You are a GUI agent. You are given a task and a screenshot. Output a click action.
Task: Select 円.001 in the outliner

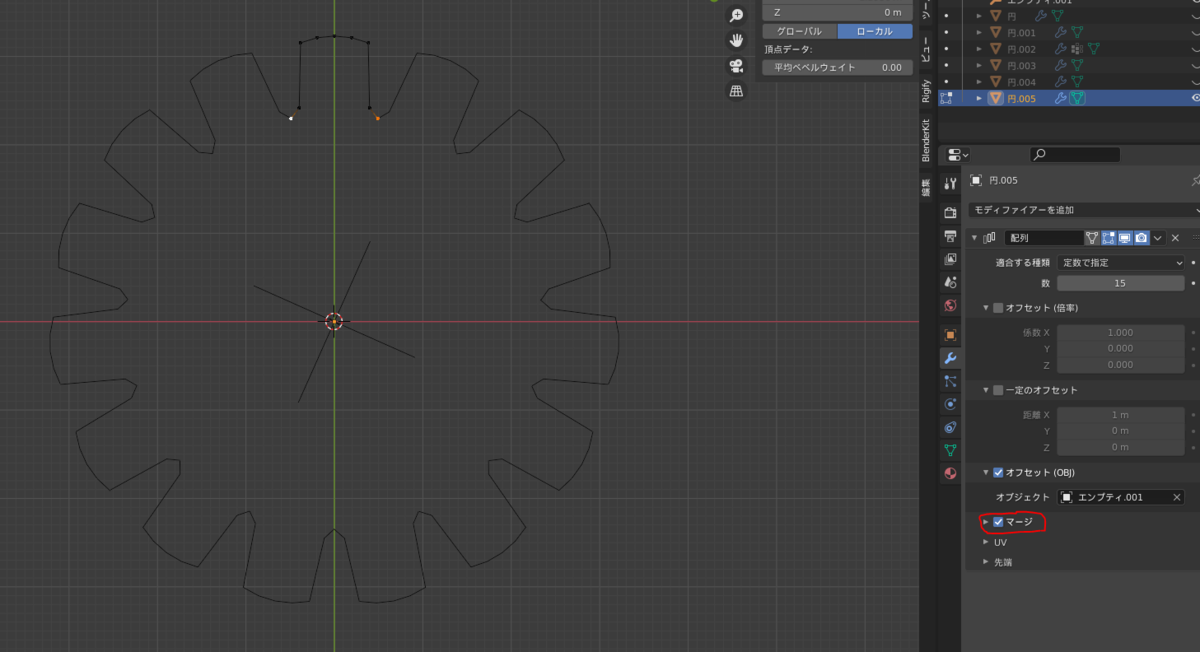point(1021,32)
